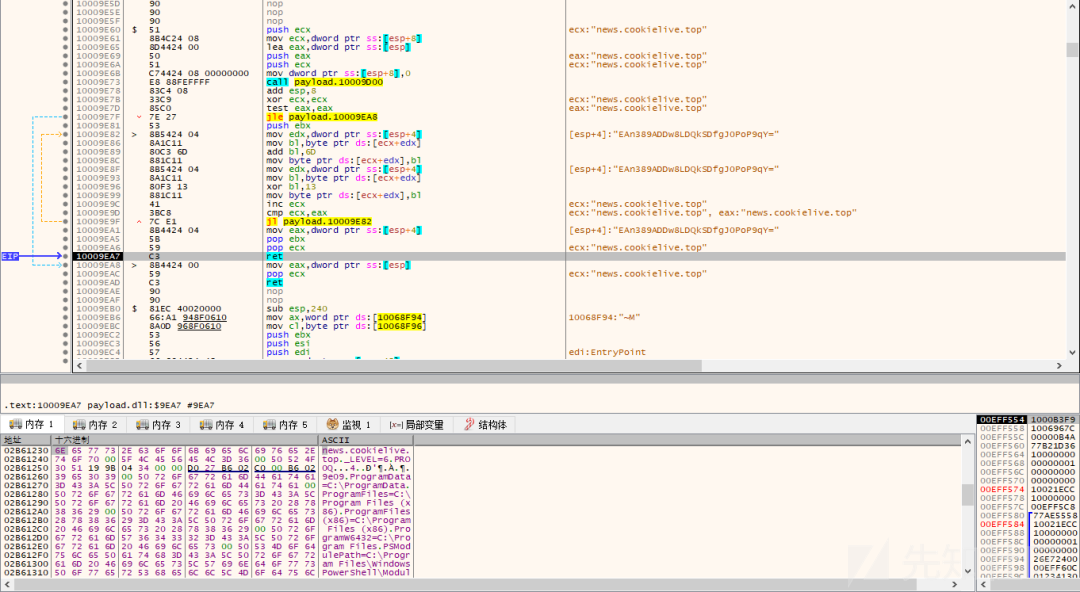The width and height of the screenshot is (1080, 592).
Task: Toggle breakpoint dot at address 10009EB0
Action: 65,308
